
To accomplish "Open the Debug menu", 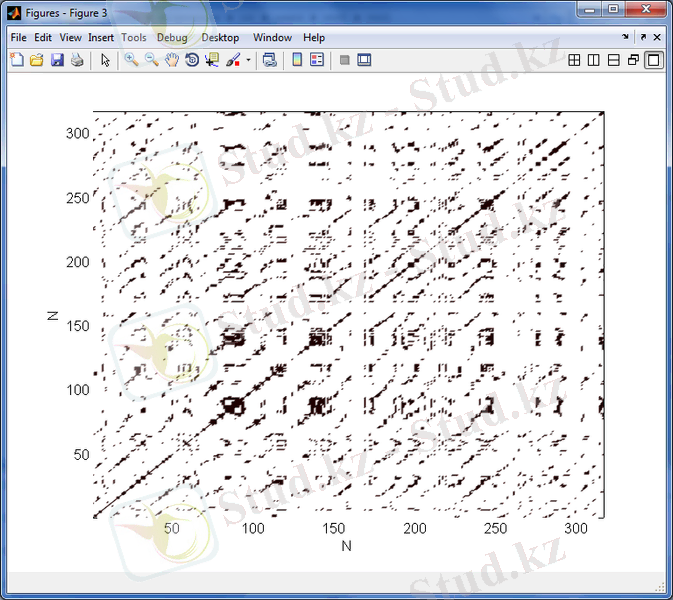I will coord(172,38).
